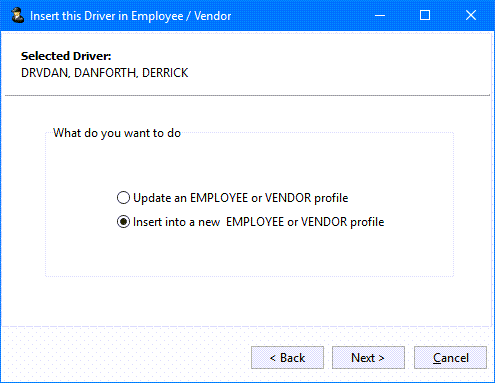Click the window title 'Insert this Driver in Employee / Vendor'
The height and width of the screenshot is (383, 495).
pos(131,16)
